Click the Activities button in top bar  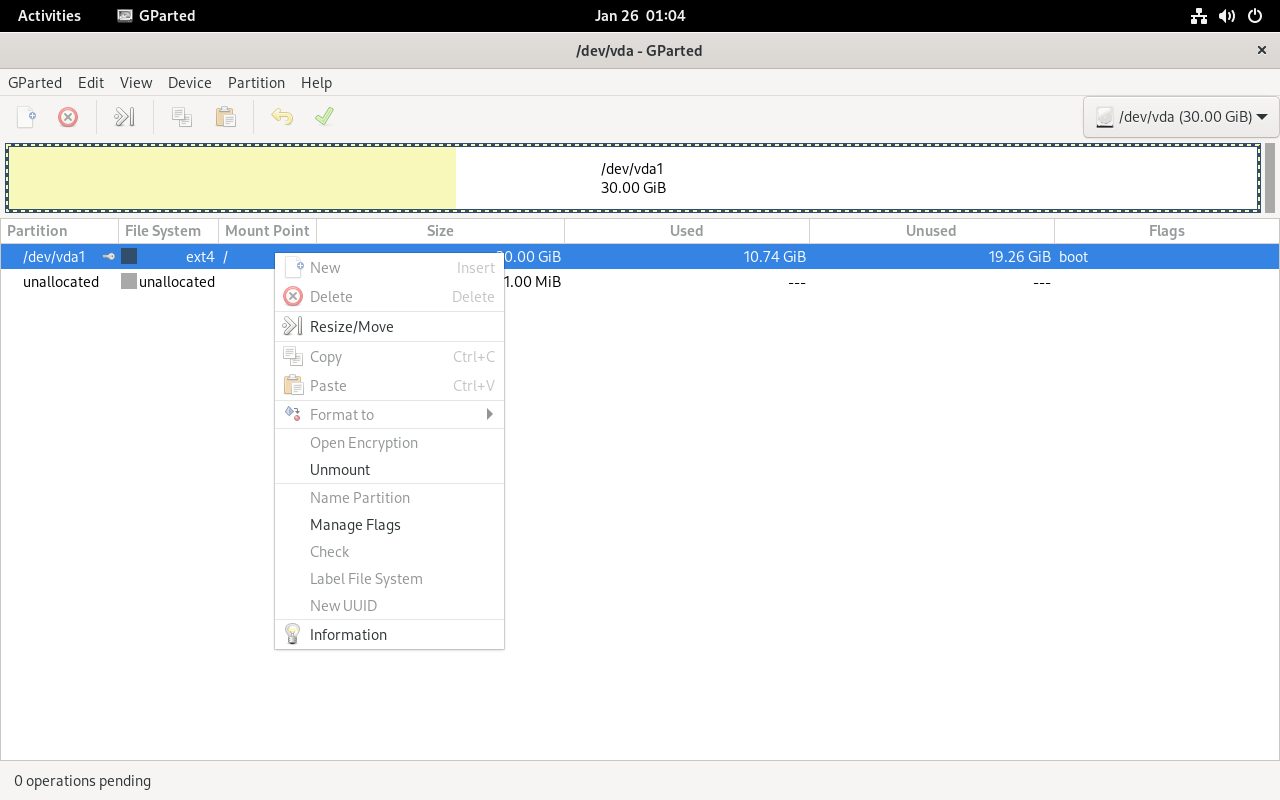[49, 15]
